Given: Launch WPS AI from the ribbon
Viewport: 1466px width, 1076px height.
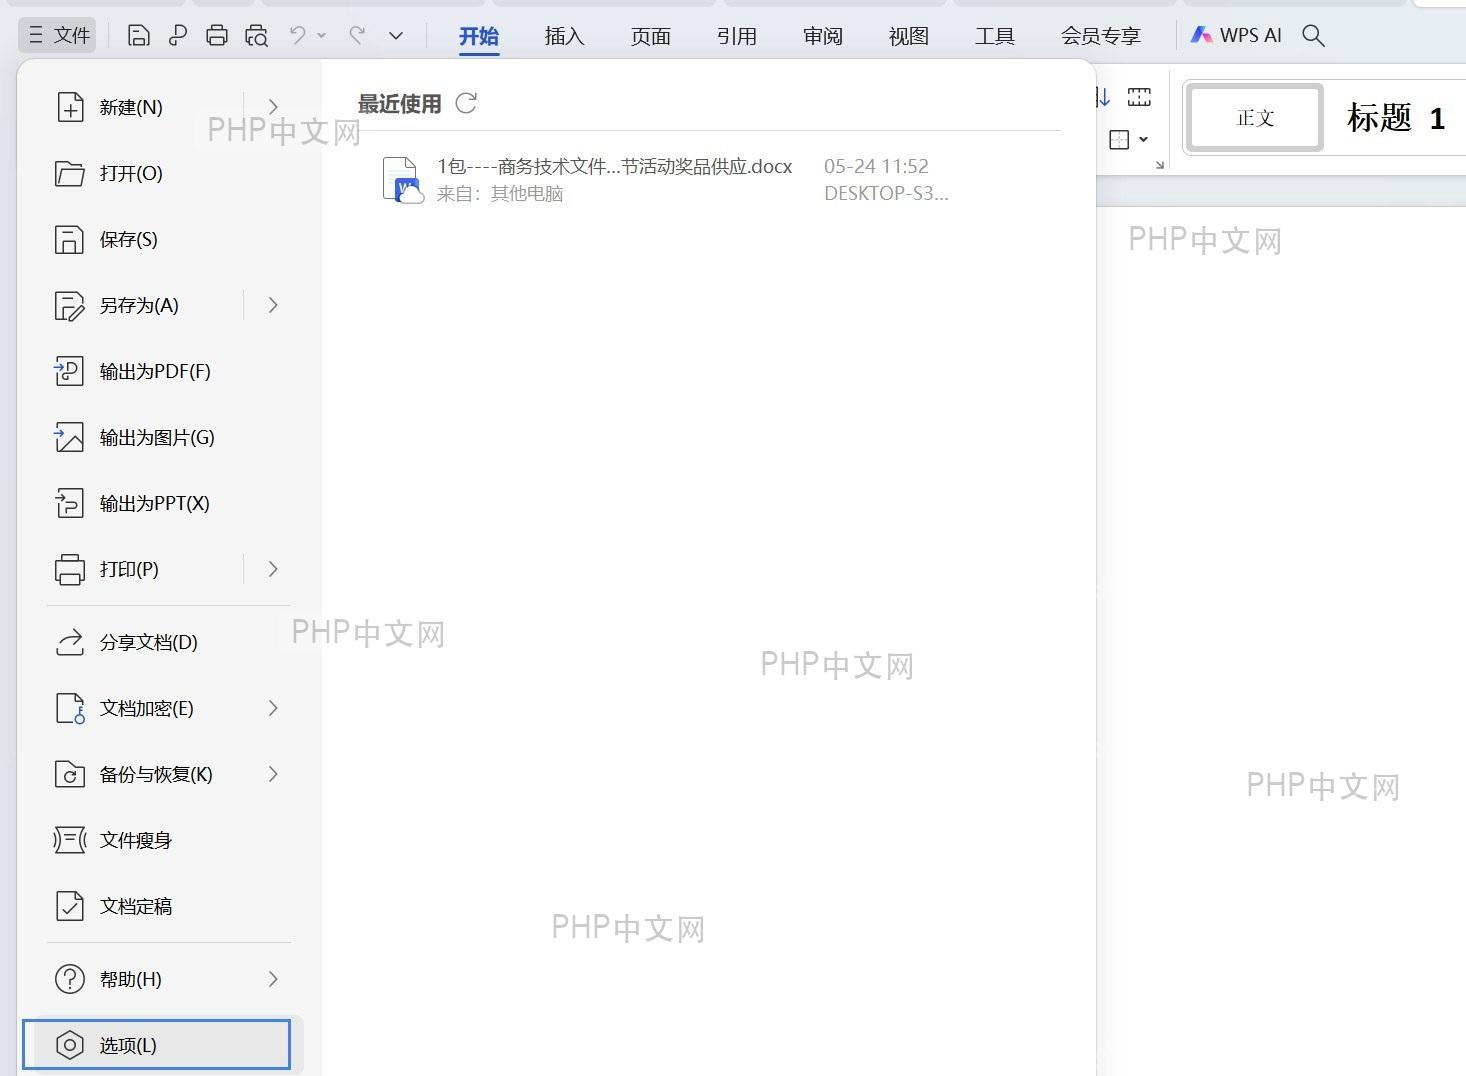Looking at the screenshot, I should coord(1236,35).
